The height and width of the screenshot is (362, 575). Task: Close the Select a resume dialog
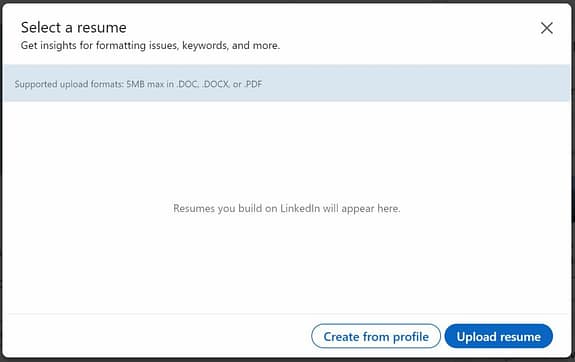(x=546, y=28)
